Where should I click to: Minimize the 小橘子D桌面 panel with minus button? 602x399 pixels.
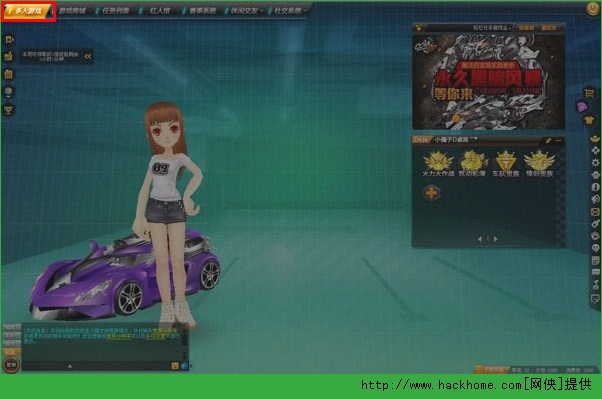tap(558, 141)
